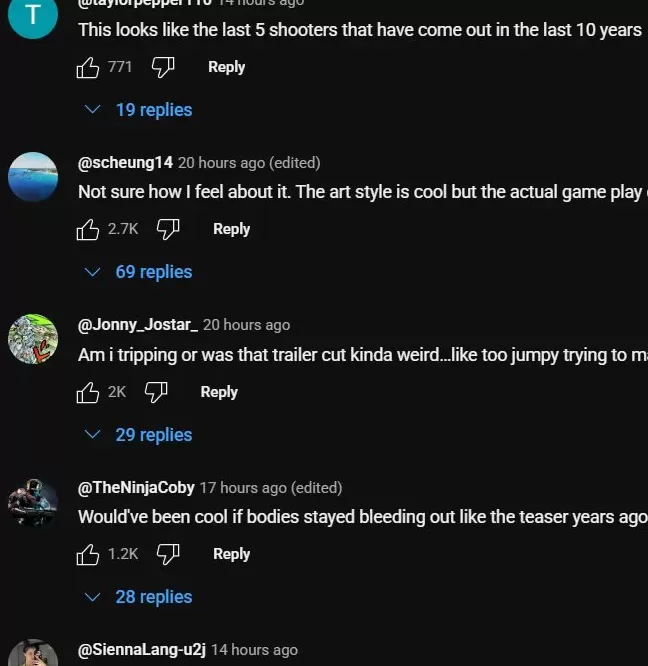The height and width of the screenshot is (666, 648).
Task: Reply to @TheNinjaCoby's comment
Action: point(231,554)
